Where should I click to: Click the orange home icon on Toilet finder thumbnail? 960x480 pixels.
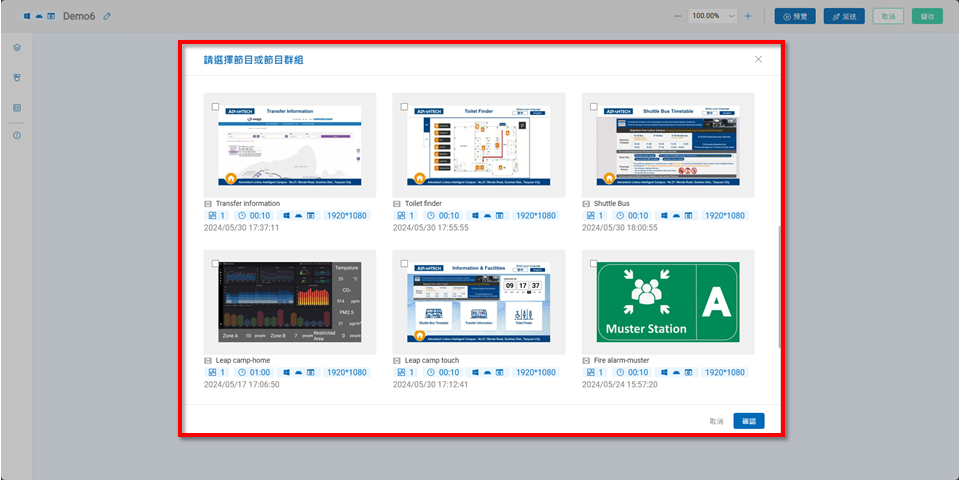coord(420,179)
